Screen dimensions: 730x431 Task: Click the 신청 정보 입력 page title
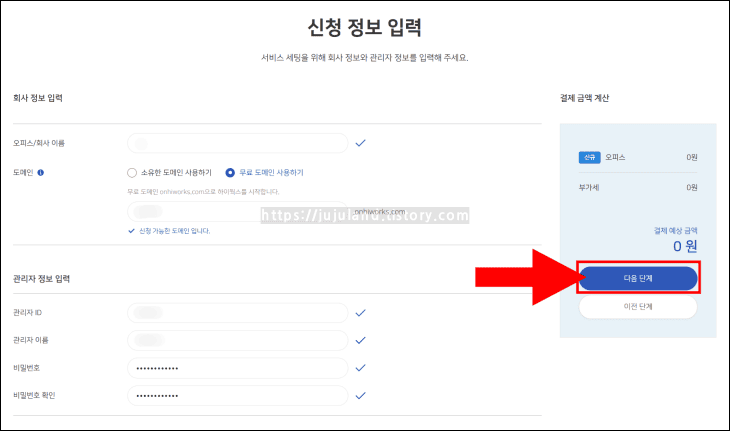coord(365,27)
